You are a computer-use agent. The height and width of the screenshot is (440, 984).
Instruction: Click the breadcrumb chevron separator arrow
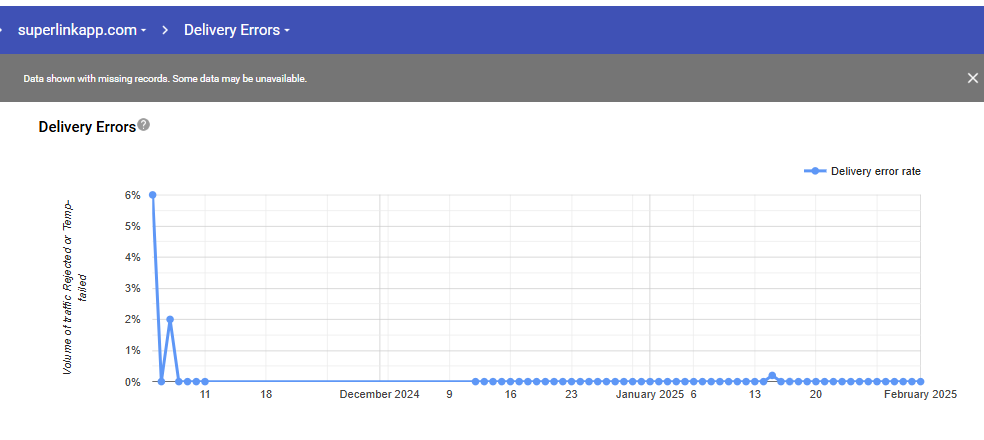coord(165,30)
